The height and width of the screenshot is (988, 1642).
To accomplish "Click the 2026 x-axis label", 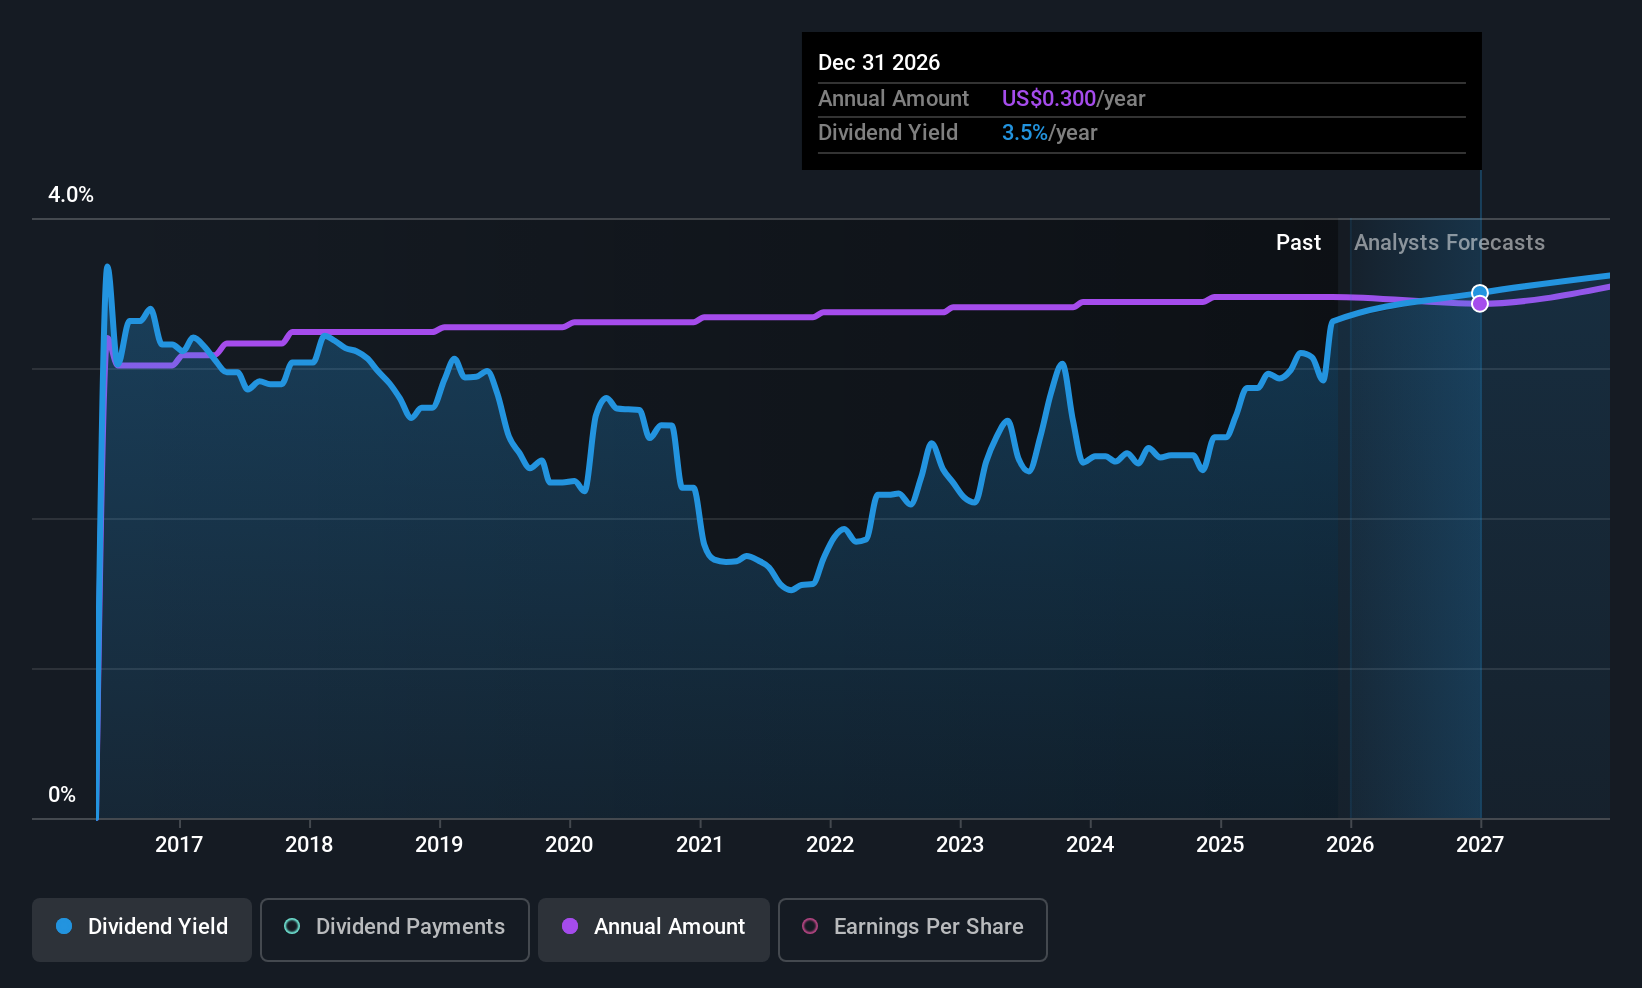I will (x=1350, y=845).
